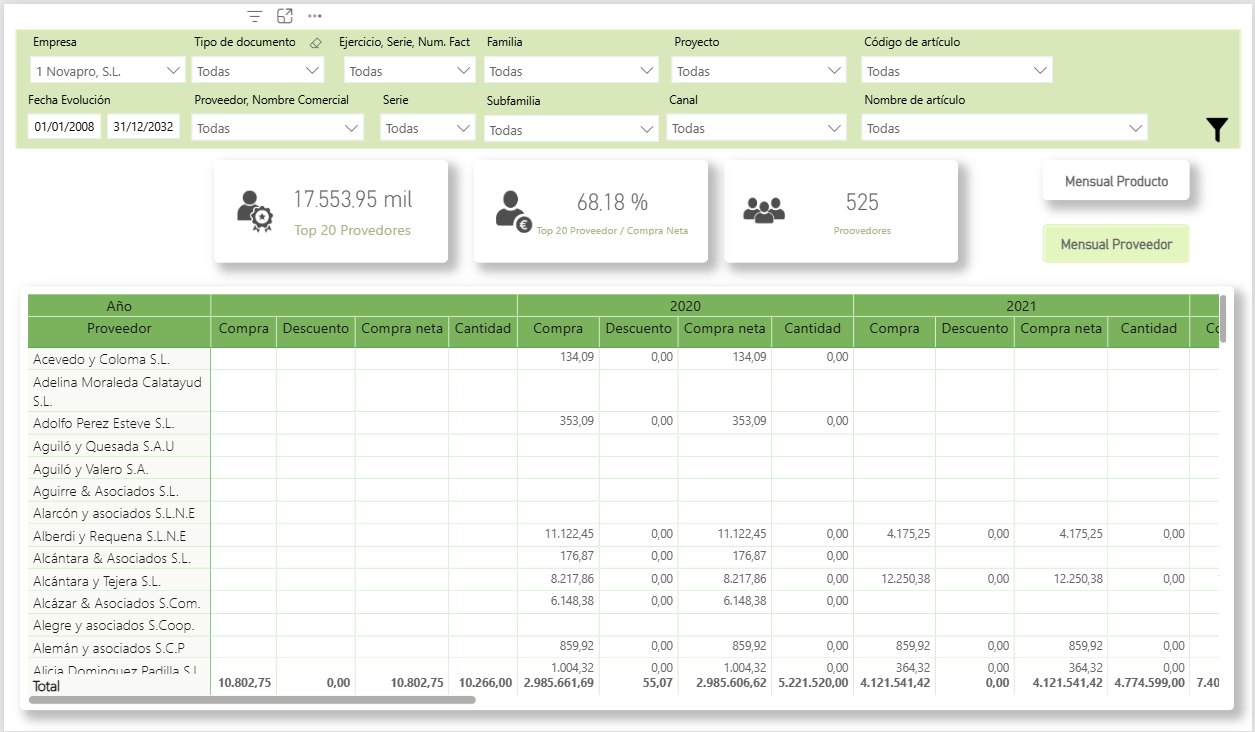Open the more options ellipsis menu
Image resolution: width=1255 pixels, height=732 pixels.
tap(315, 16)
